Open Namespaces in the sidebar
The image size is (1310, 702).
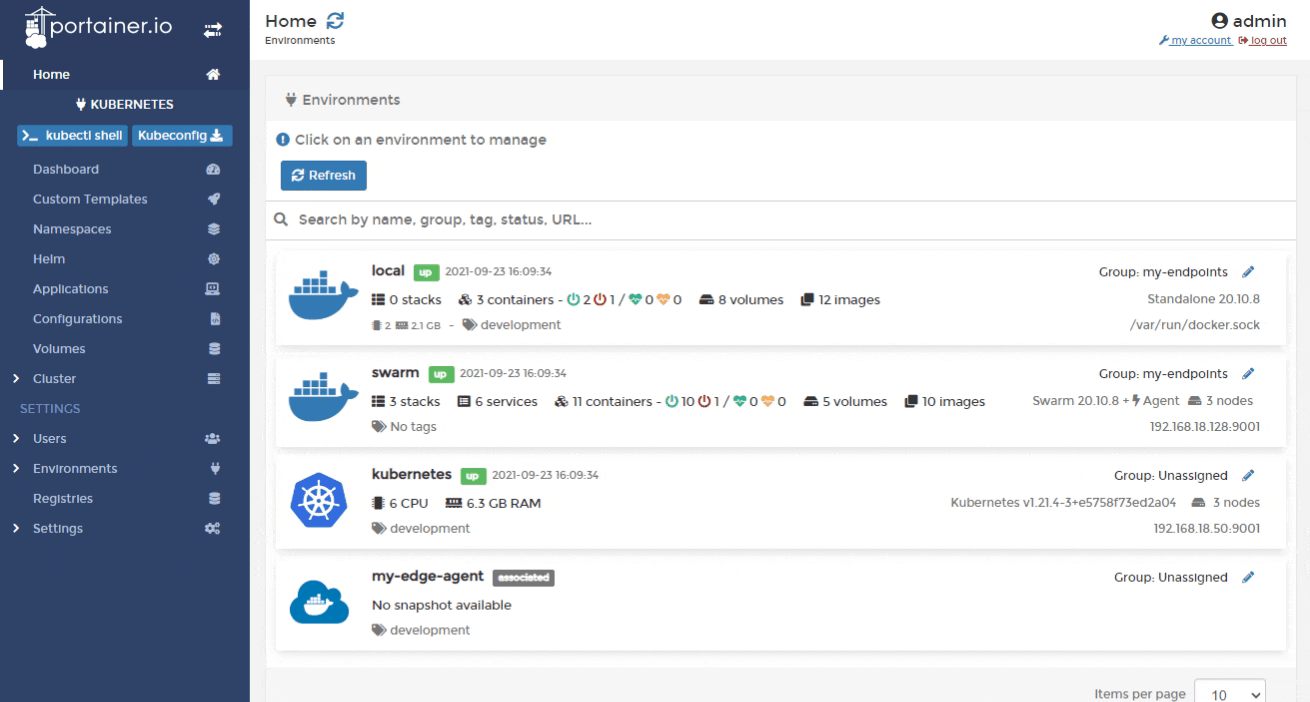coord(72,229)
